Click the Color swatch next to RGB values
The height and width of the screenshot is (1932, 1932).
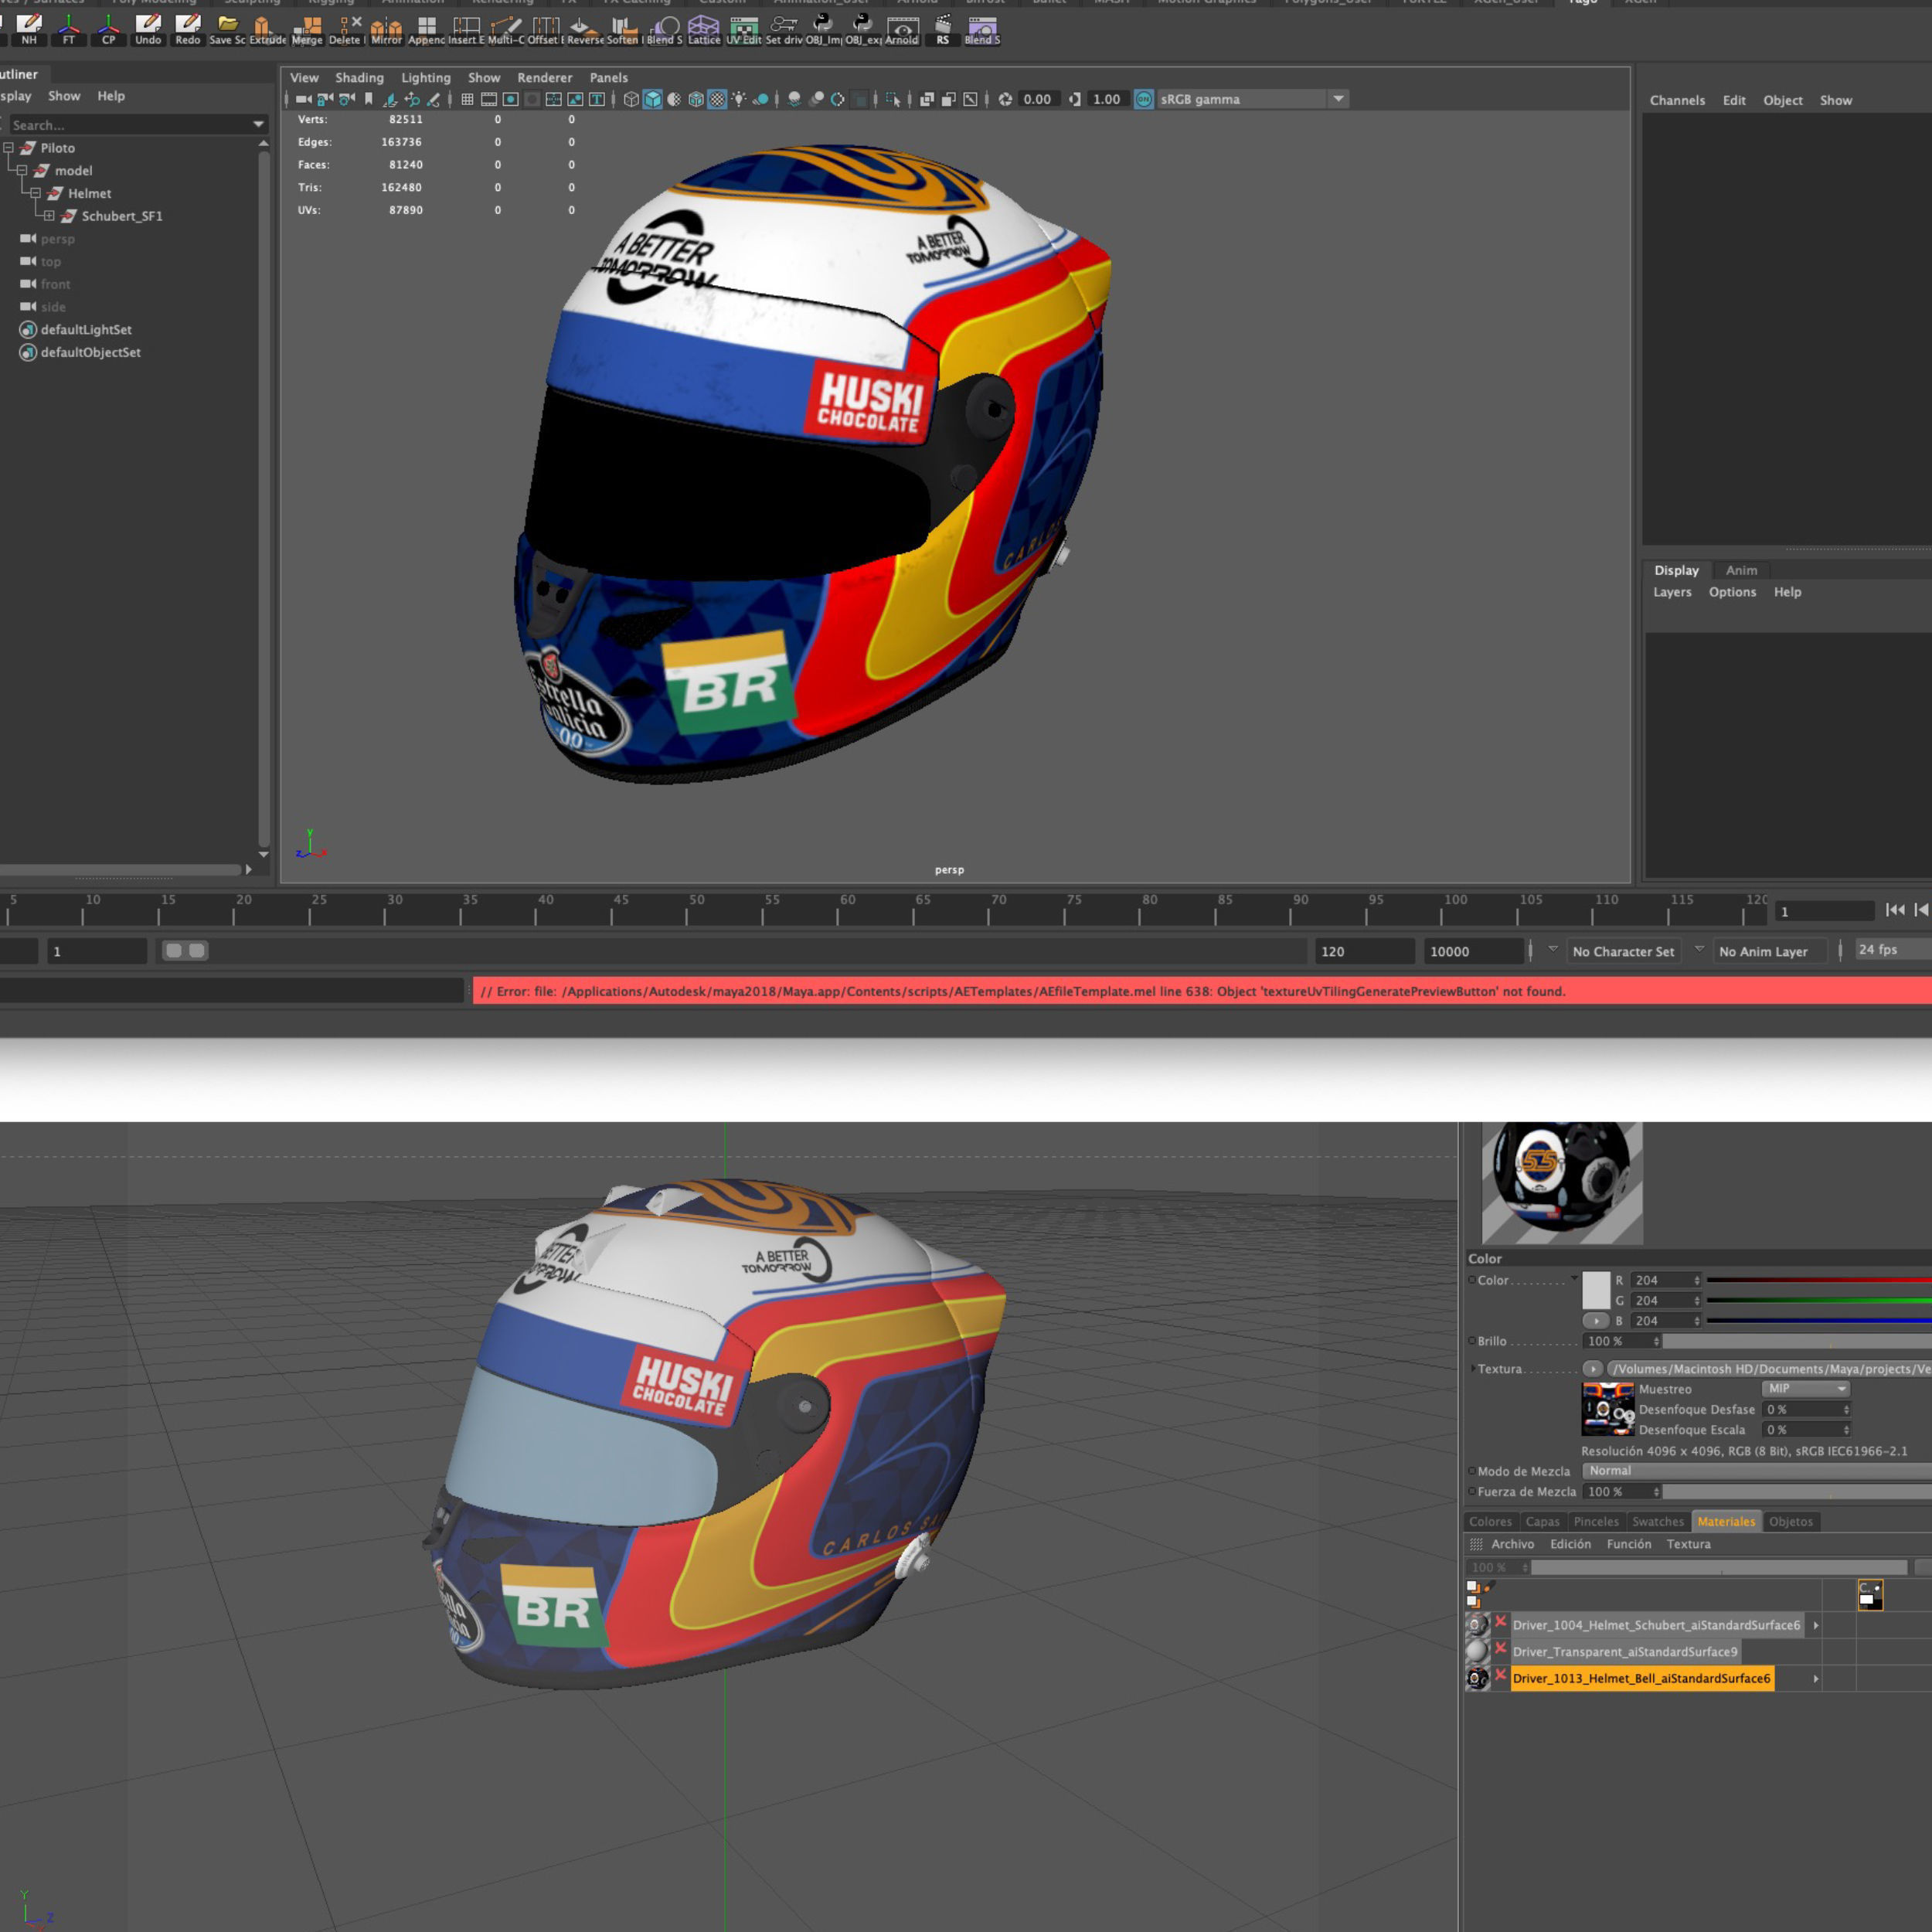pos(1596,1290)
